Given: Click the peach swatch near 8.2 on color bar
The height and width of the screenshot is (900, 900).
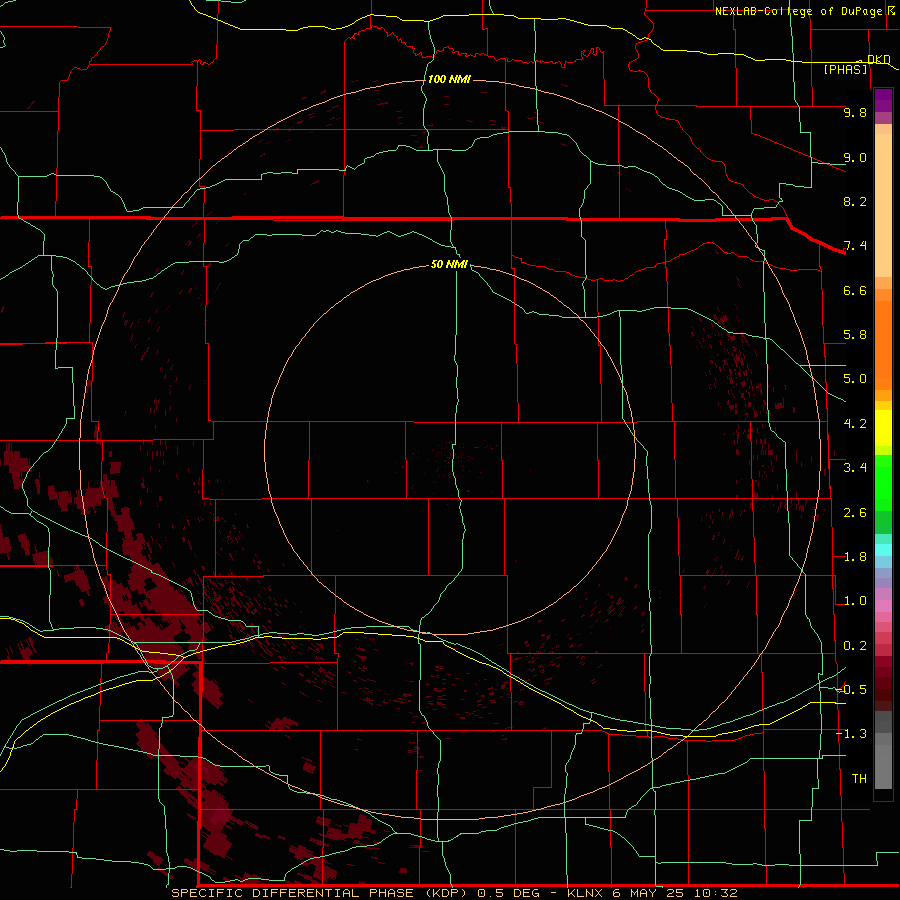Looking at the screenshot, I should [883, 207].
